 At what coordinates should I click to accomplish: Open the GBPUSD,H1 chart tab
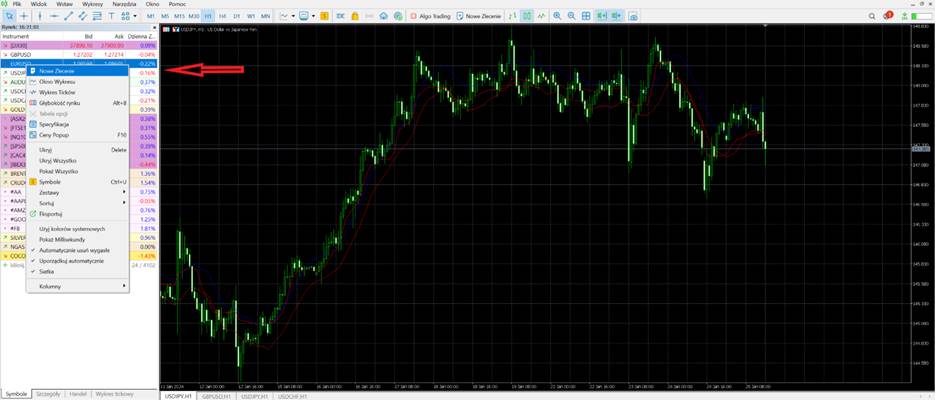(x=216, y=396)
